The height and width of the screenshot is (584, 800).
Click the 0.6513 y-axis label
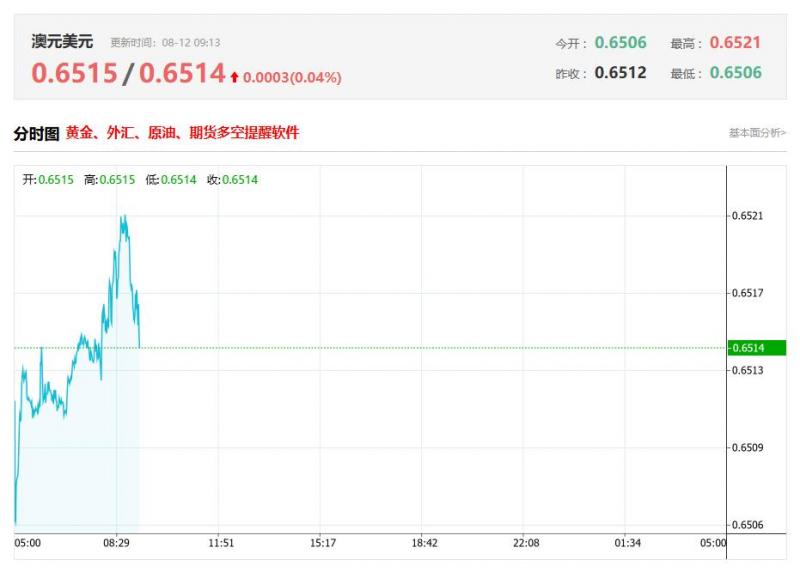[x=747, y=370]
